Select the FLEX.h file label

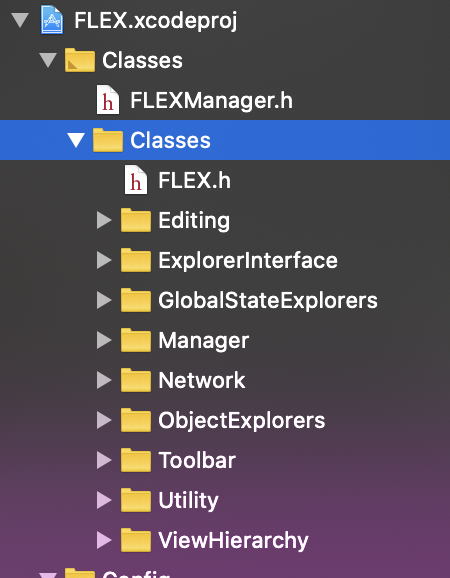[194, 180]
